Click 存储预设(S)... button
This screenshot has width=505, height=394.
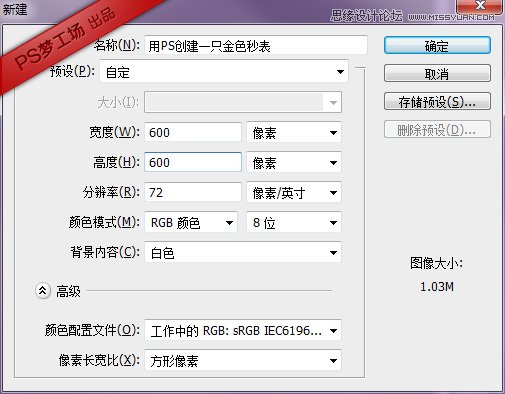(x=437, y=101)
